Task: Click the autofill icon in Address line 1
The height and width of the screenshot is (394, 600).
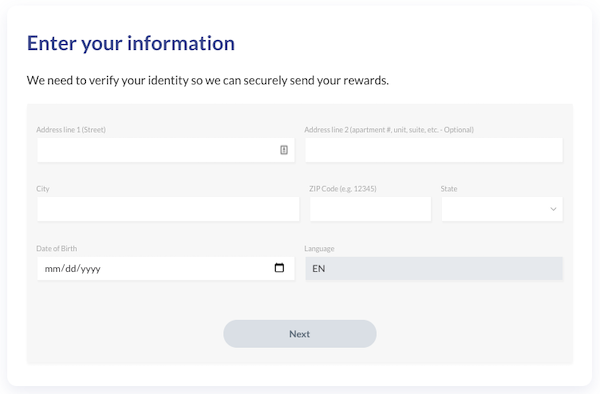Action: tap(284, 150)
